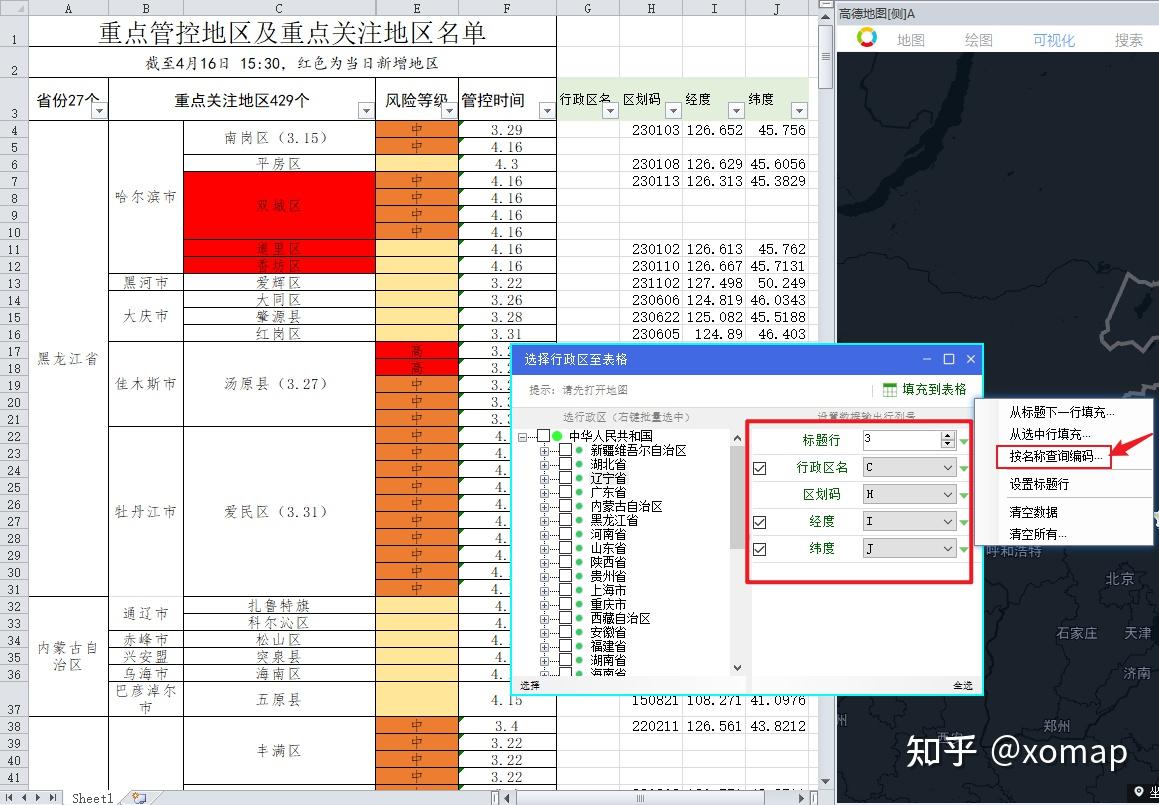
Task: Check the 上海市 tree checkbox
Action: (x=565, y=590)
